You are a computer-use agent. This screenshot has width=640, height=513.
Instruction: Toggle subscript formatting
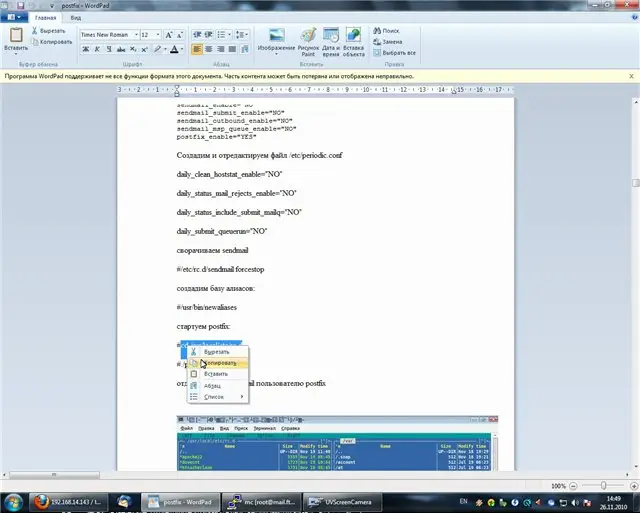(x=133, y=49)
